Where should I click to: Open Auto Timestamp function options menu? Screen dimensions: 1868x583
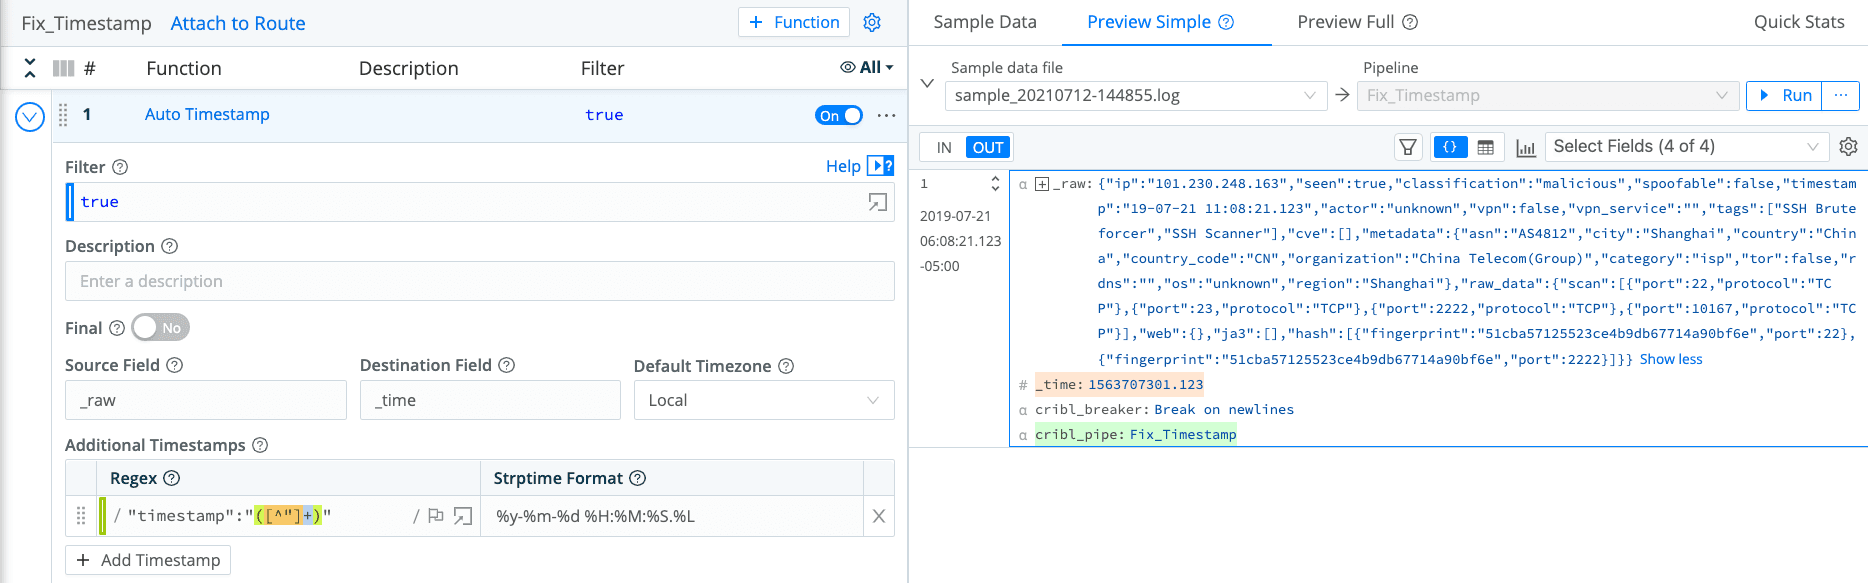tap(886, 115)
